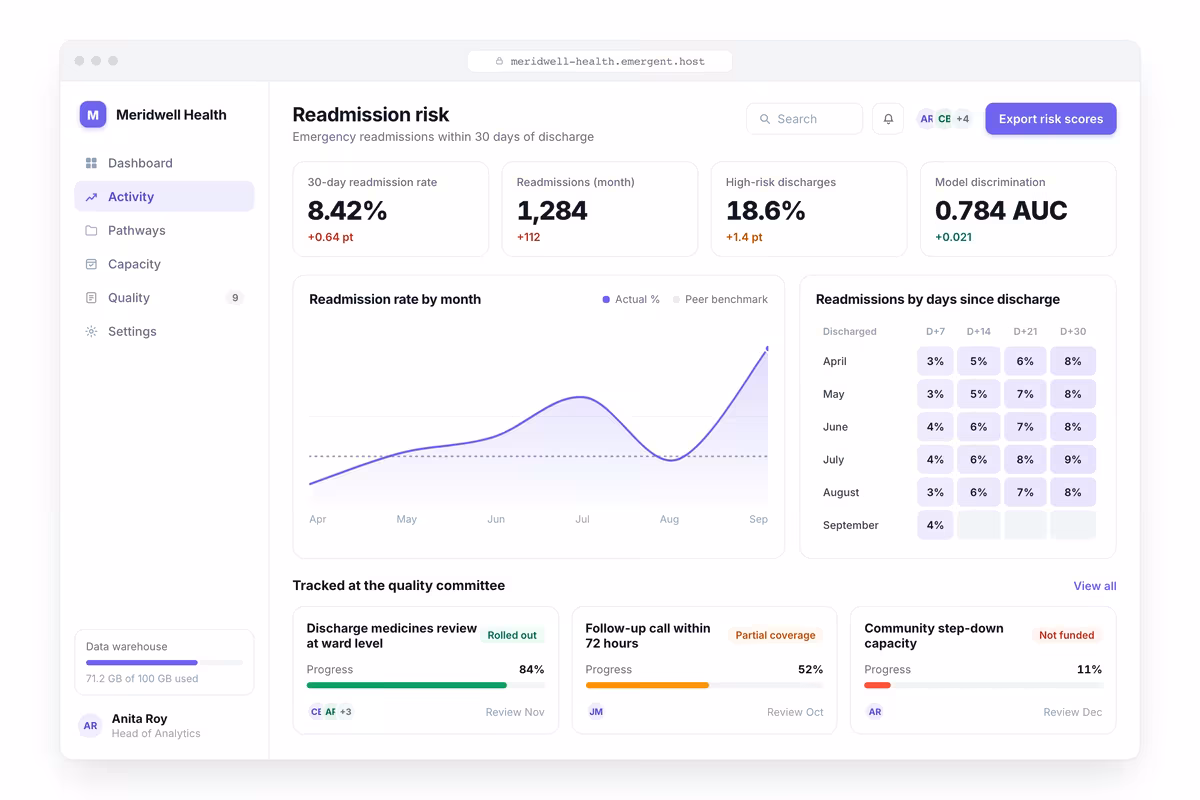Open Settings from sidebar
1200x800 pixels.
[x=164, y=332]
